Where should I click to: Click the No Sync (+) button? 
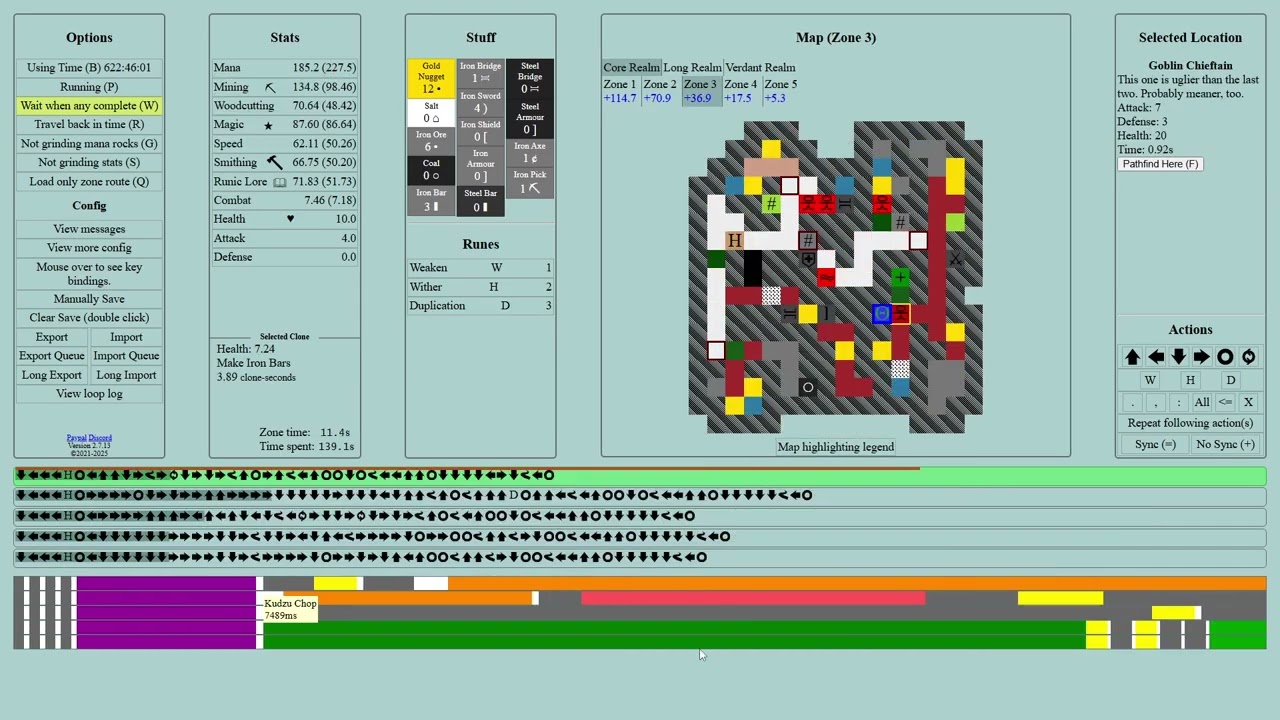[x=1225, y=445]
